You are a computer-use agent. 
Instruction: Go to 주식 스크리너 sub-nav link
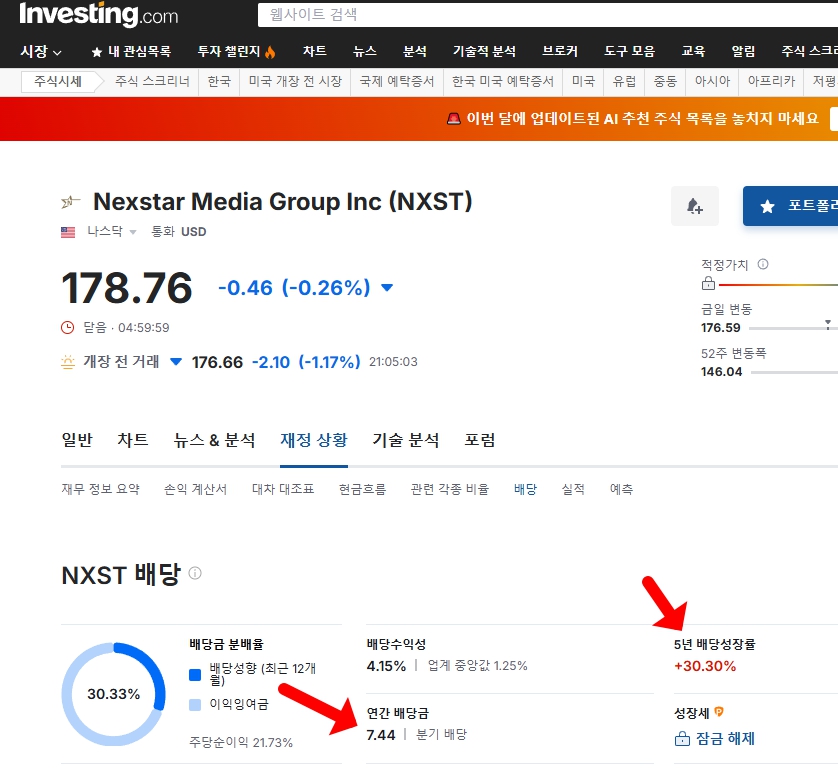click(x=152, y=81)
